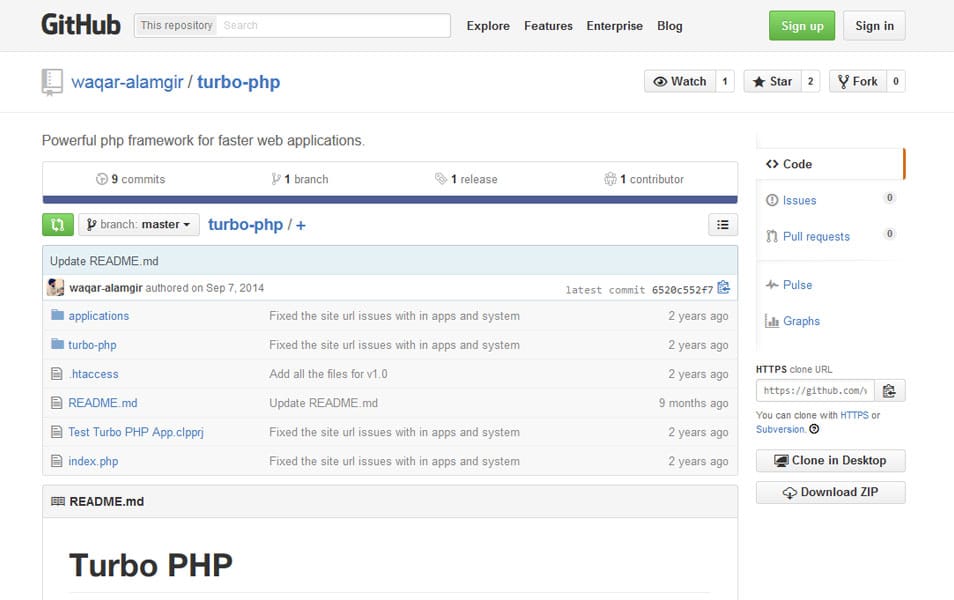Select the HTTPS clone URL field
The image size is (954, 600).
pyautogui.click(x=815, y=391)
